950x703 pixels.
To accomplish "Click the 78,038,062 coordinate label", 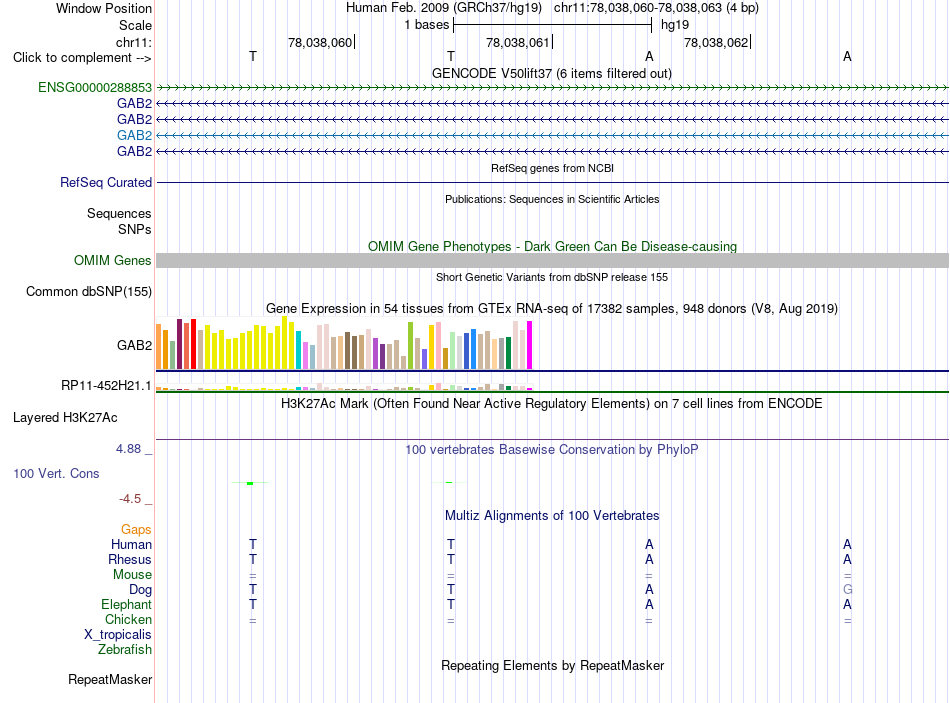I will click(x=716, y=42).
